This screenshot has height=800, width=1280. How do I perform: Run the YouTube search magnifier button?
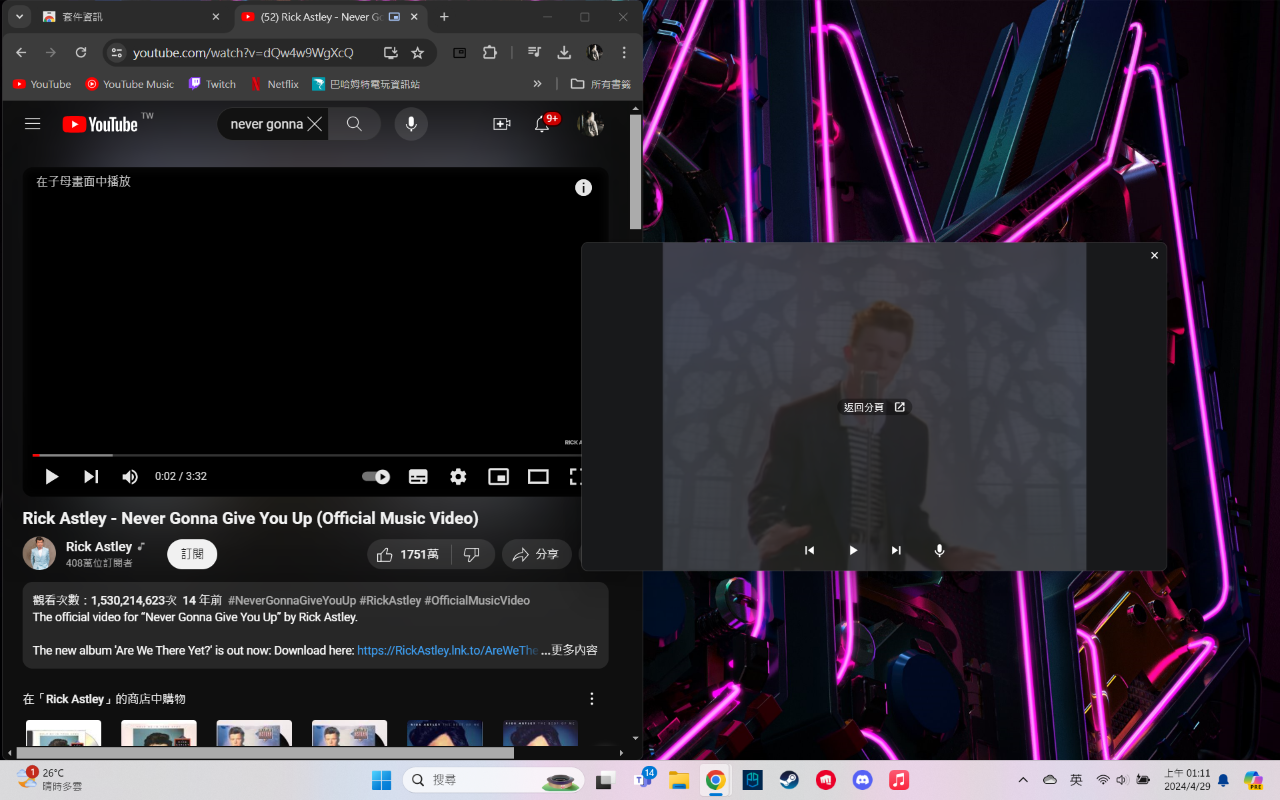click(354, 124)
